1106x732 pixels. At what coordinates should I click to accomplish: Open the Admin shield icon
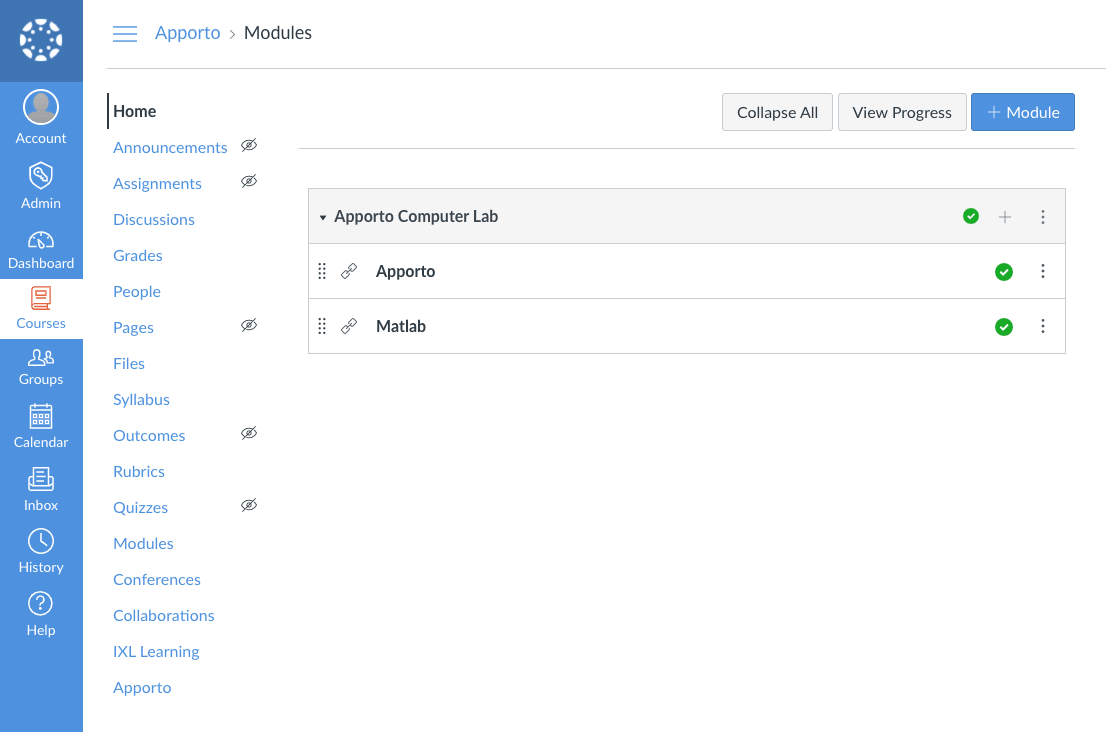41,176
